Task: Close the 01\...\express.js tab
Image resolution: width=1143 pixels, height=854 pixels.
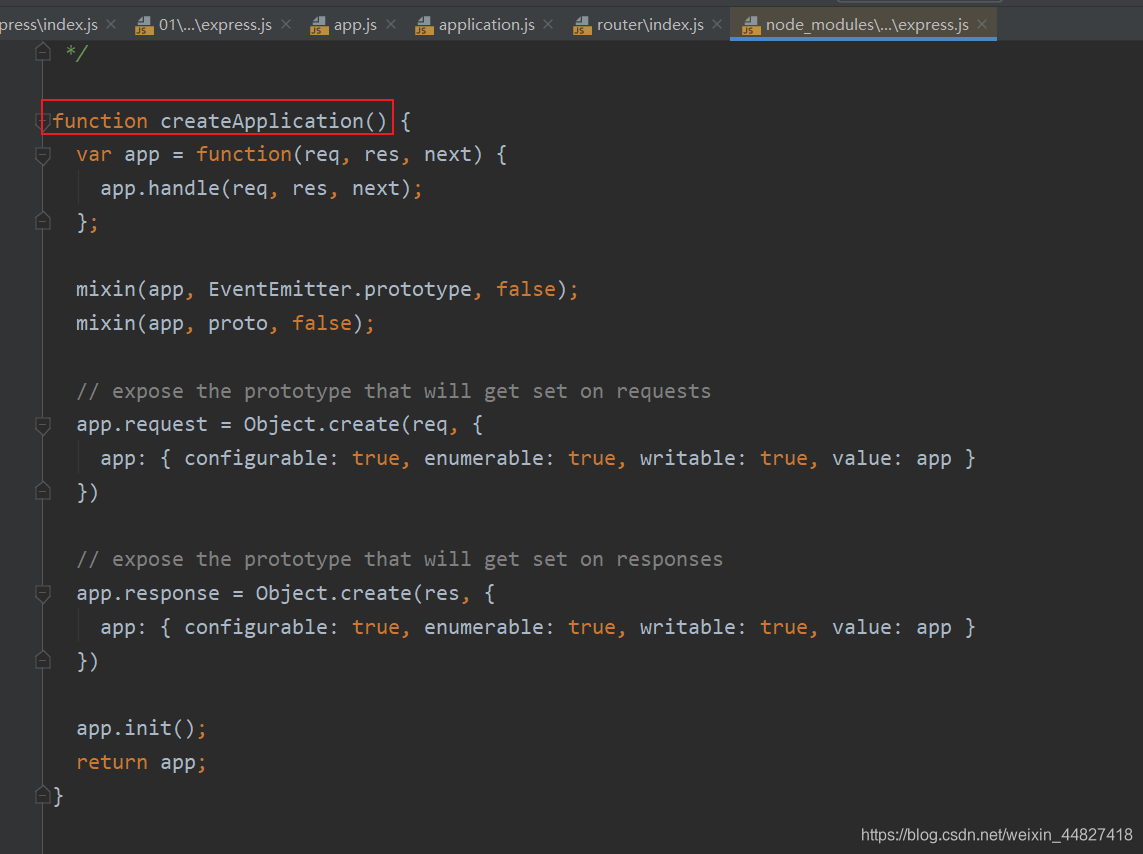Action: (286, 24)
